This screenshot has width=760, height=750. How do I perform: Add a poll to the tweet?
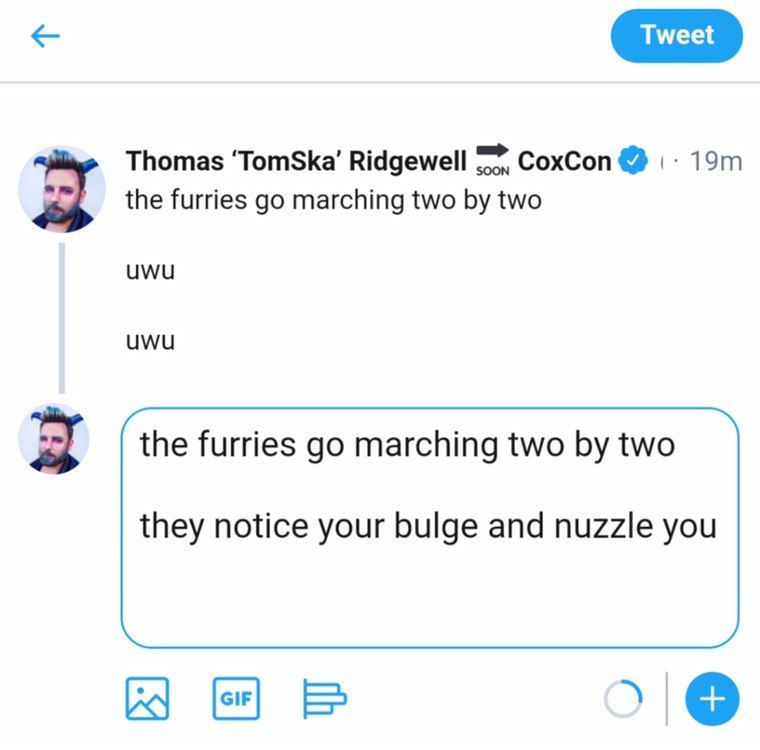coord(323,696)
